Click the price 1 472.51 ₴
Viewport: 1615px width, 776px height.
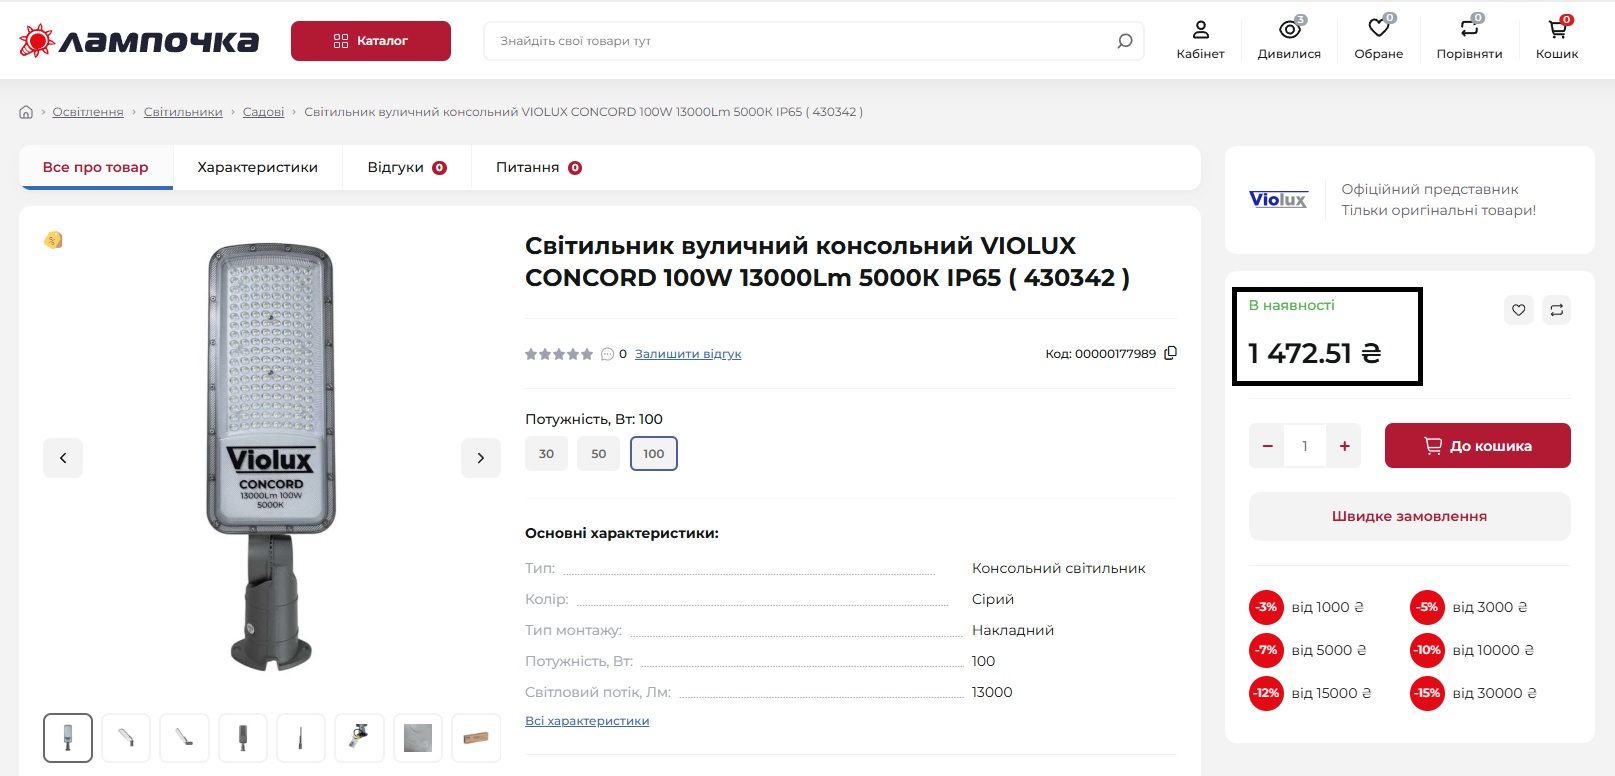[1315, 353]
